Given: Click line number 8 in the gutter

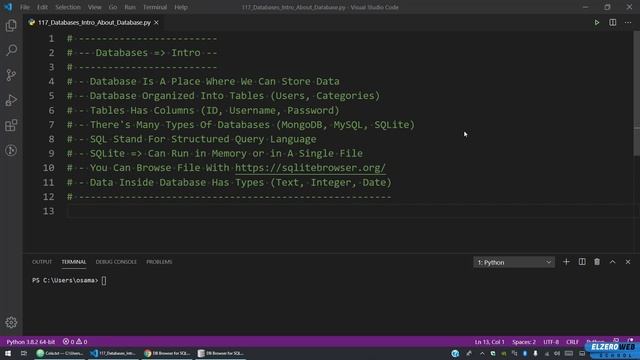Looking at the screenshot, I should (51, 139).
